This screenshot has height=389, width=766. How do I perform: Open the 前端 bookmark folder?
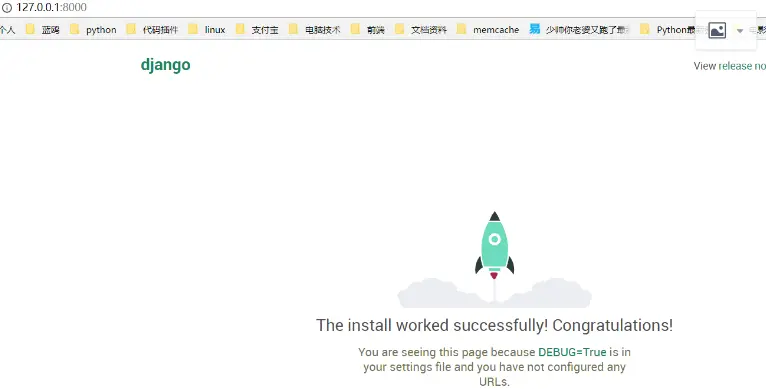click(x=367, y=30)
